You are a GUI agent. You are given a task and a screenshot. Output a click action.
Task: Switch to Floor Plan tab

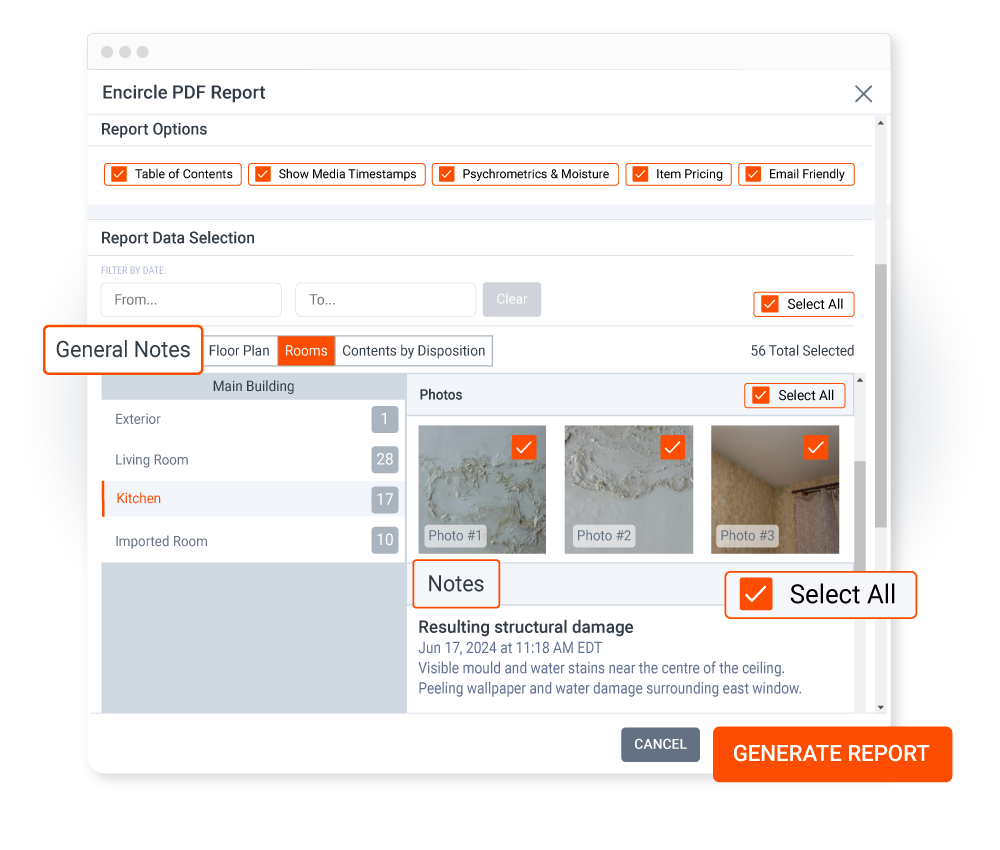[x=239, y=351]
